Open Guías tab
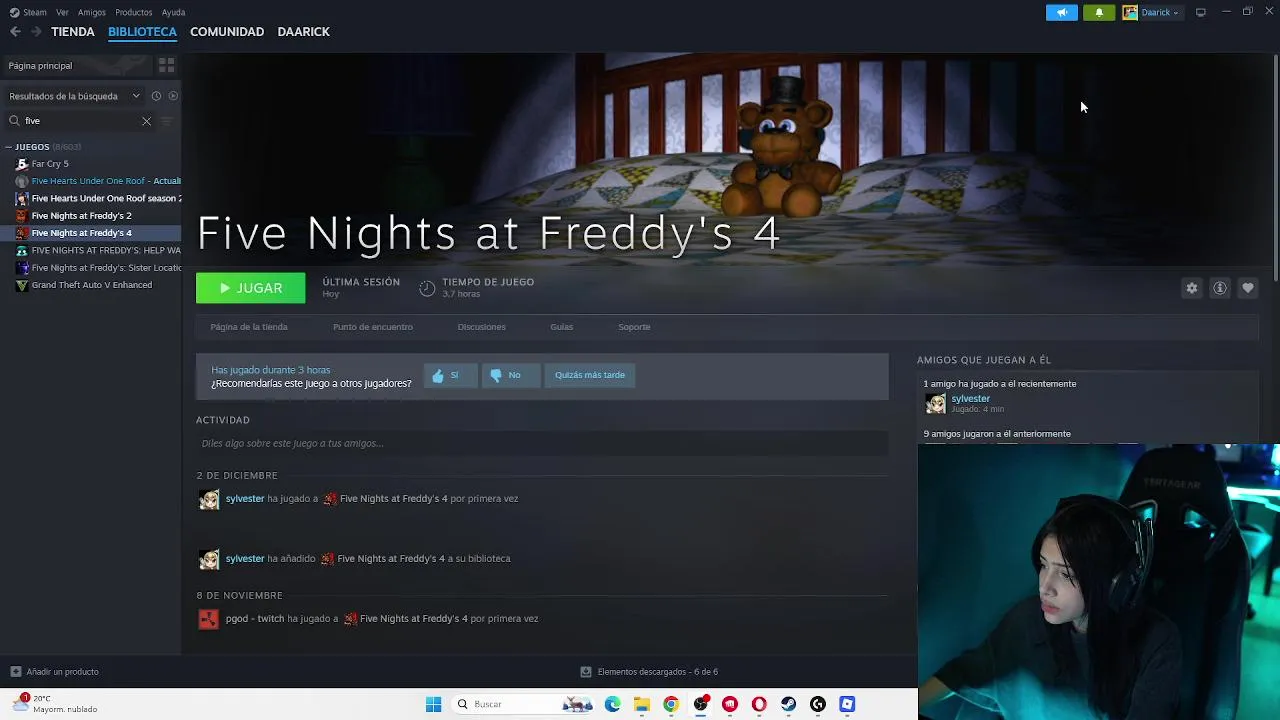The width and height of the screenshot is (1280, 720). [x=561, y=327]
